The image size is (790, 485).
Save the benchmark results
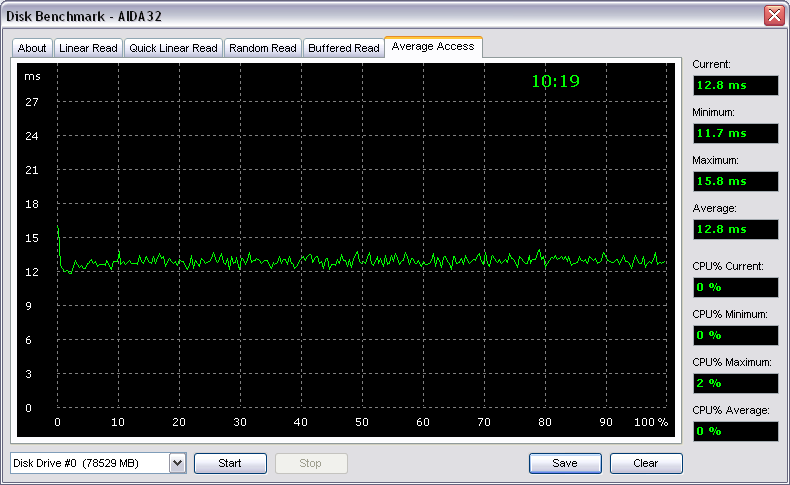565,463
